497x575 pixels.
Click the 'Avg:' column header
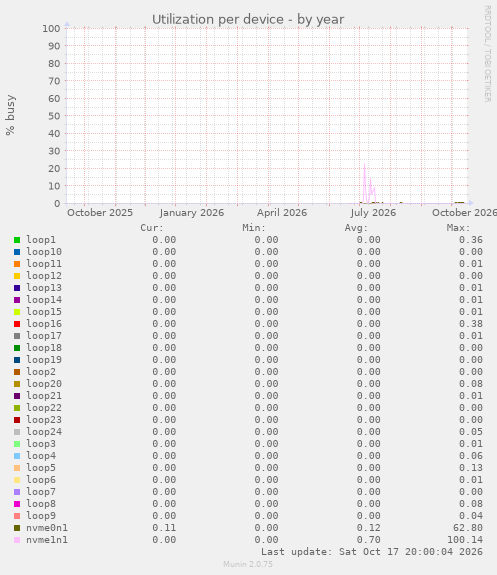click(x=356, y=228)
